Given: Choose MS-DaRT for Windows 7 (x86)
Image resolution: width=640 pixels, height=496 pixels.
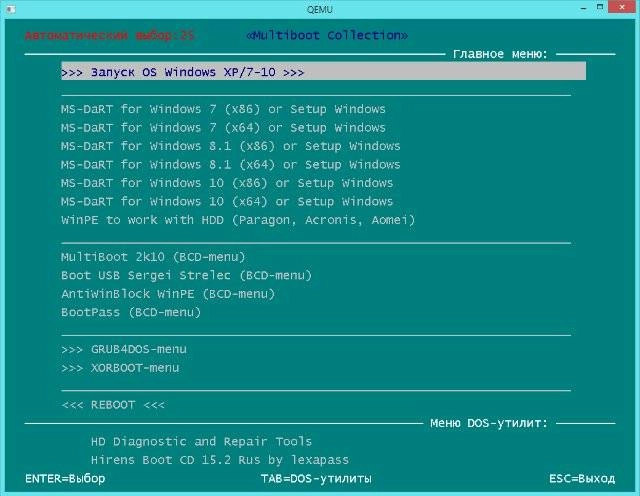Looking at the screenshot, I should [x=223, y=109].
